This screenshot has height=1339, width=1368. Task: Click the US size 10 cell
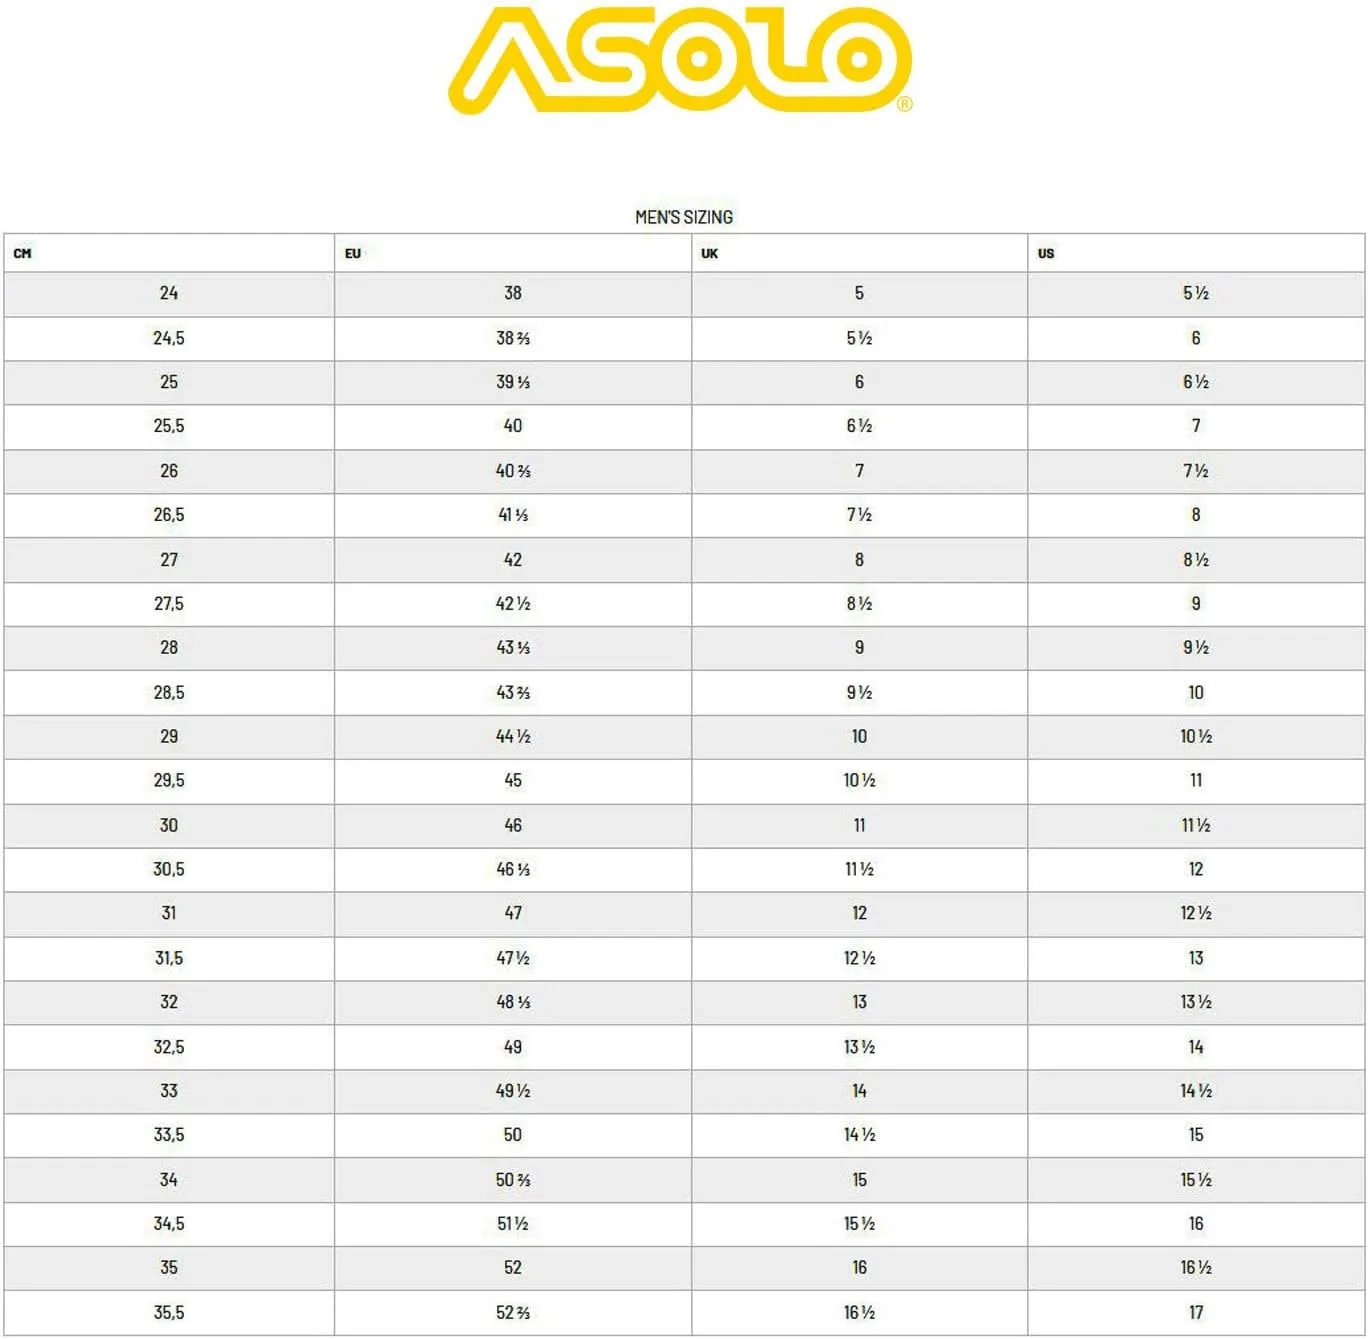pos(1196,692)
